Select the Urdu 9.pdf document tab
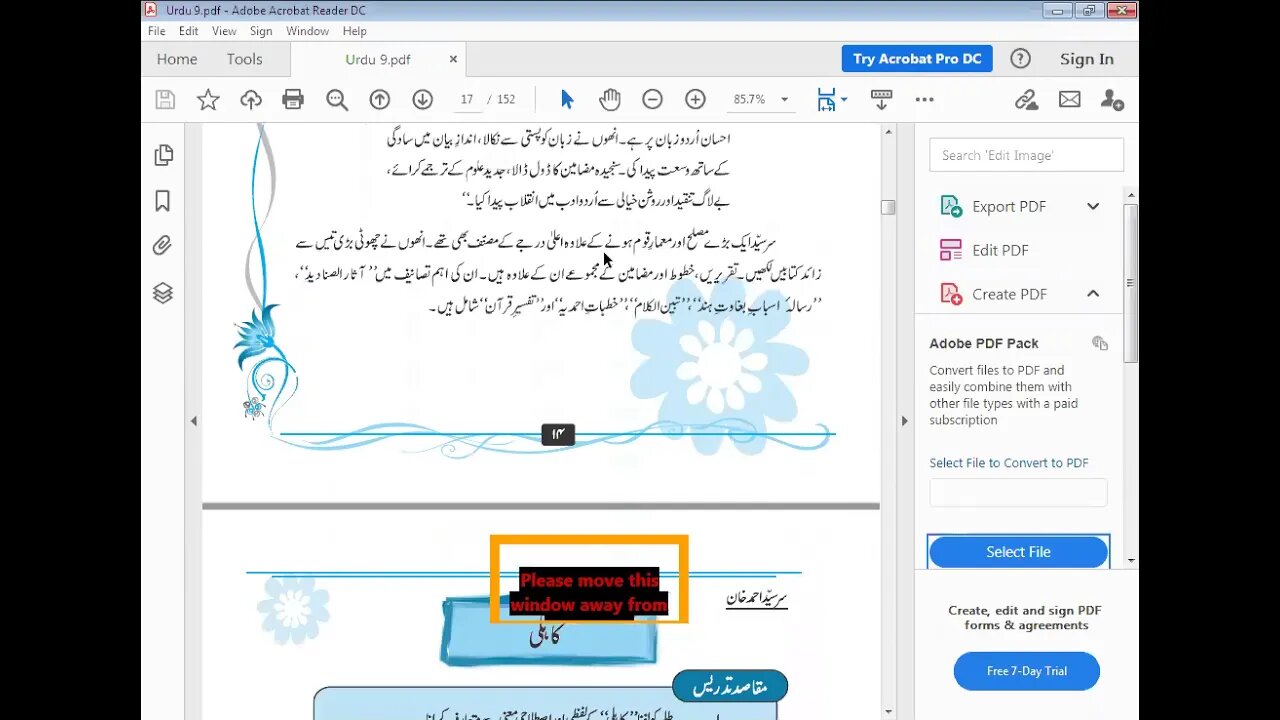Screen dimensions: 1280x720 378,59
